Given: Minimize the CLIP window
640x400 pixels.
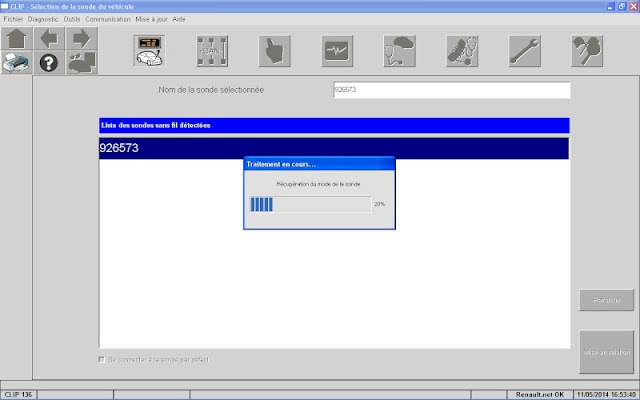Looking at the screenshot, I should click(610, 7).
